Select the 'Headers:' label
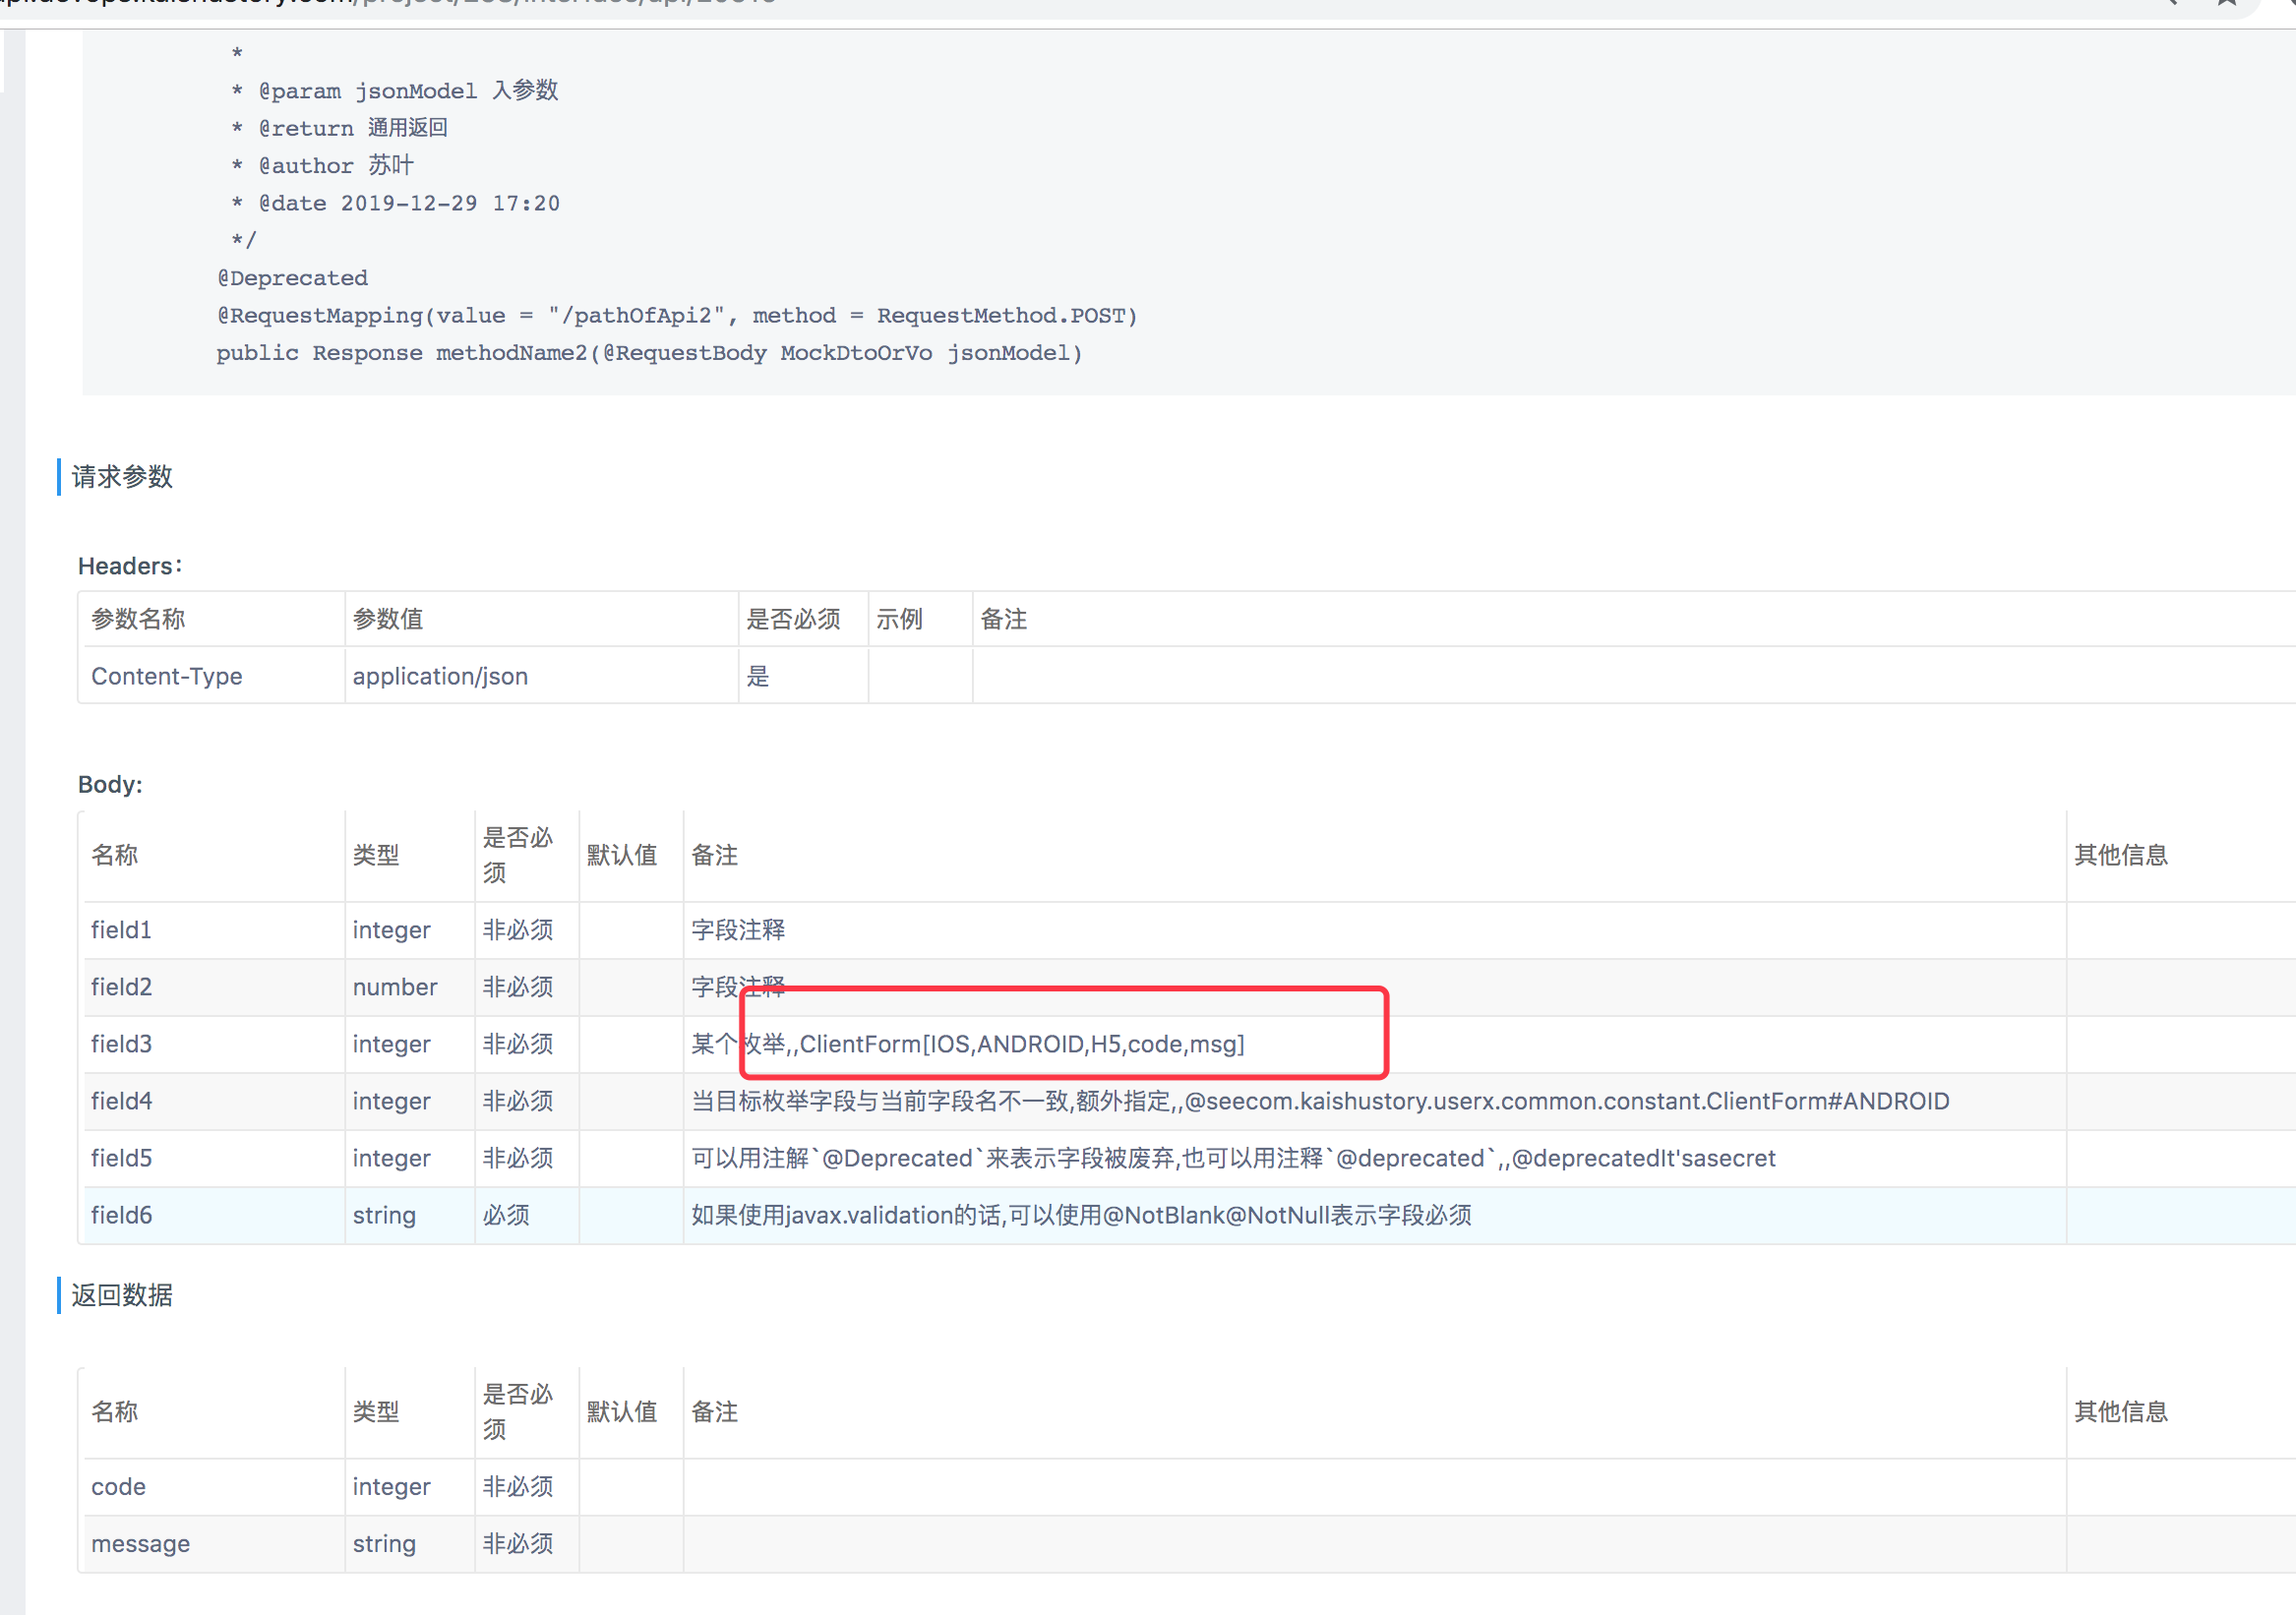2296x1615 pixels. [x=130, y=566]
